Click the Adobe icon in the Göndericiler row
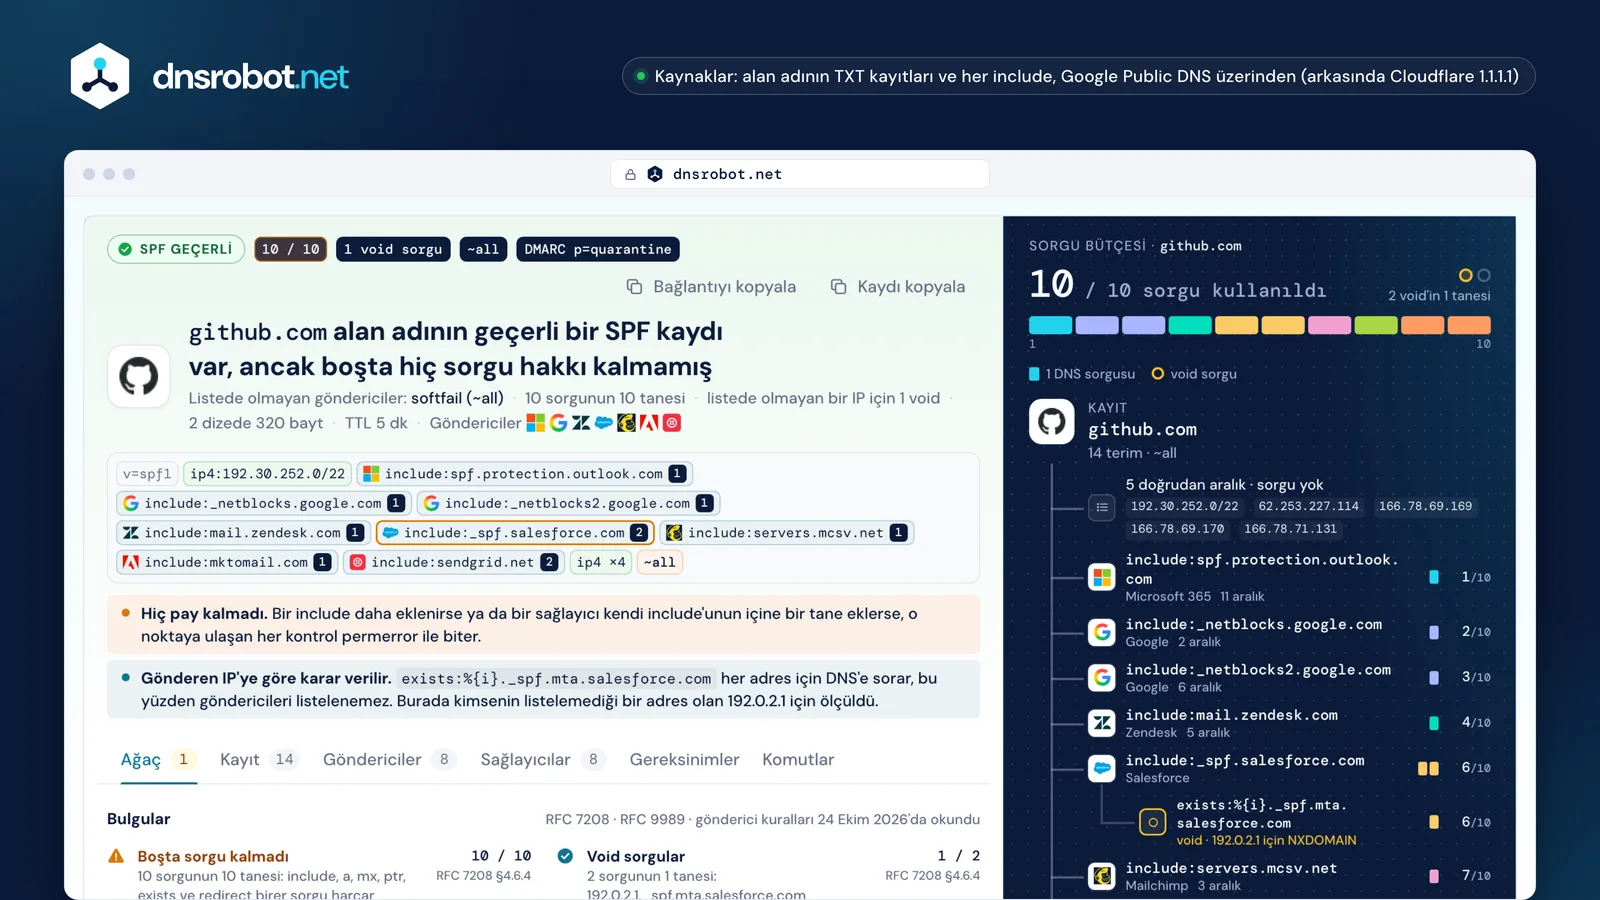1600x900 pixels. 649,423
